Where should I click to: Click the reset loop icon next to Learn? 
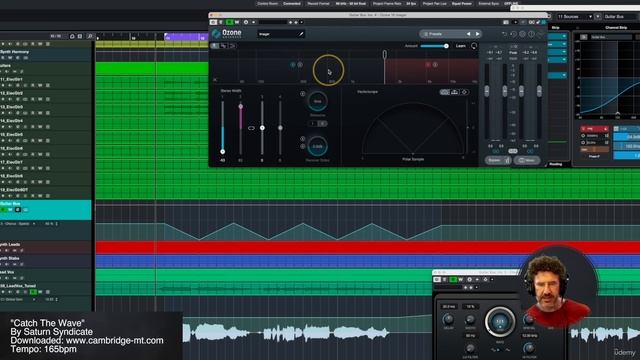(x=473, y=46)
